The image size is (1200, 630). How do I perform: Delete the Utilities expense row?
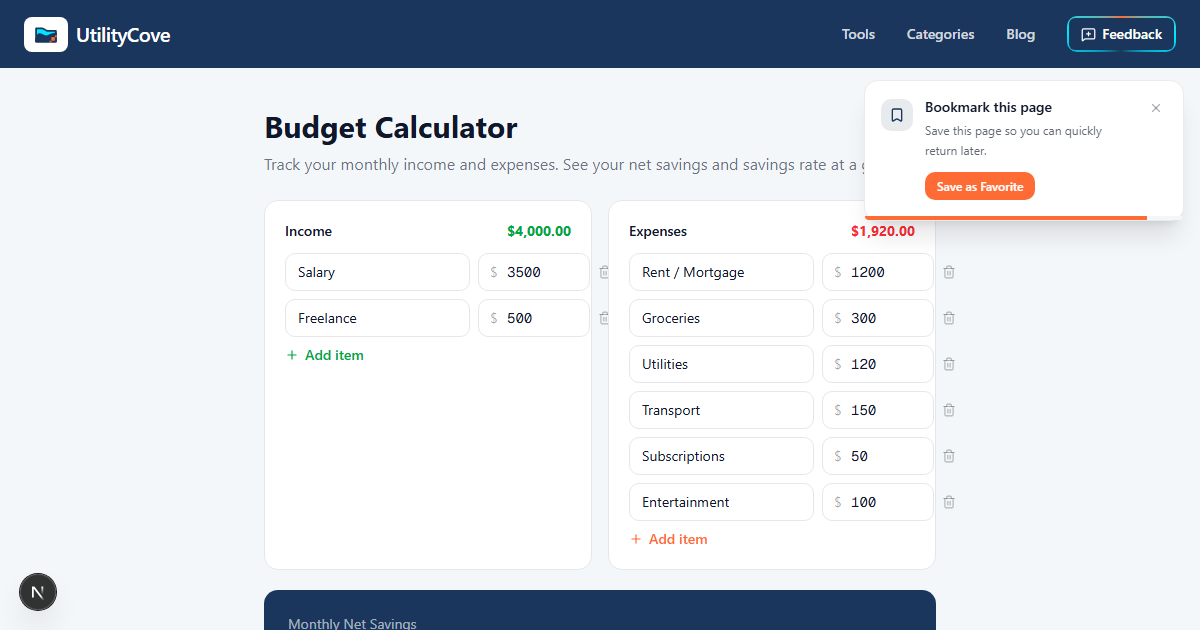949,364
